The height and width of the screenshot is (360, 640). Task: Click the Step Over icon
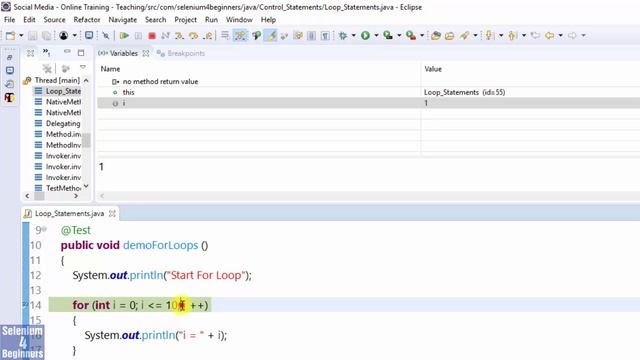pyautogui.click(x=193, y=36)
